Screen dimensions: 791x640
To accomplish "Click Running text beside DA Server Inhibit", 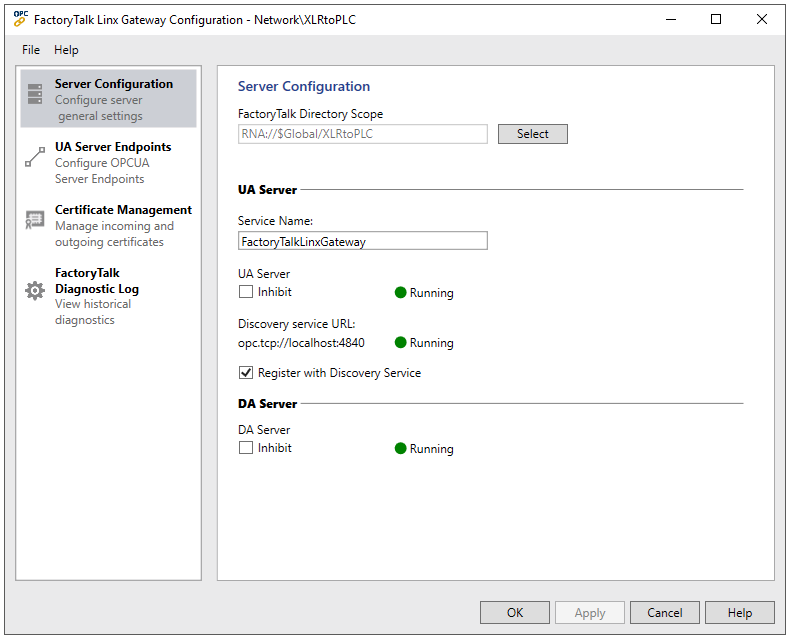I will 431,449.
